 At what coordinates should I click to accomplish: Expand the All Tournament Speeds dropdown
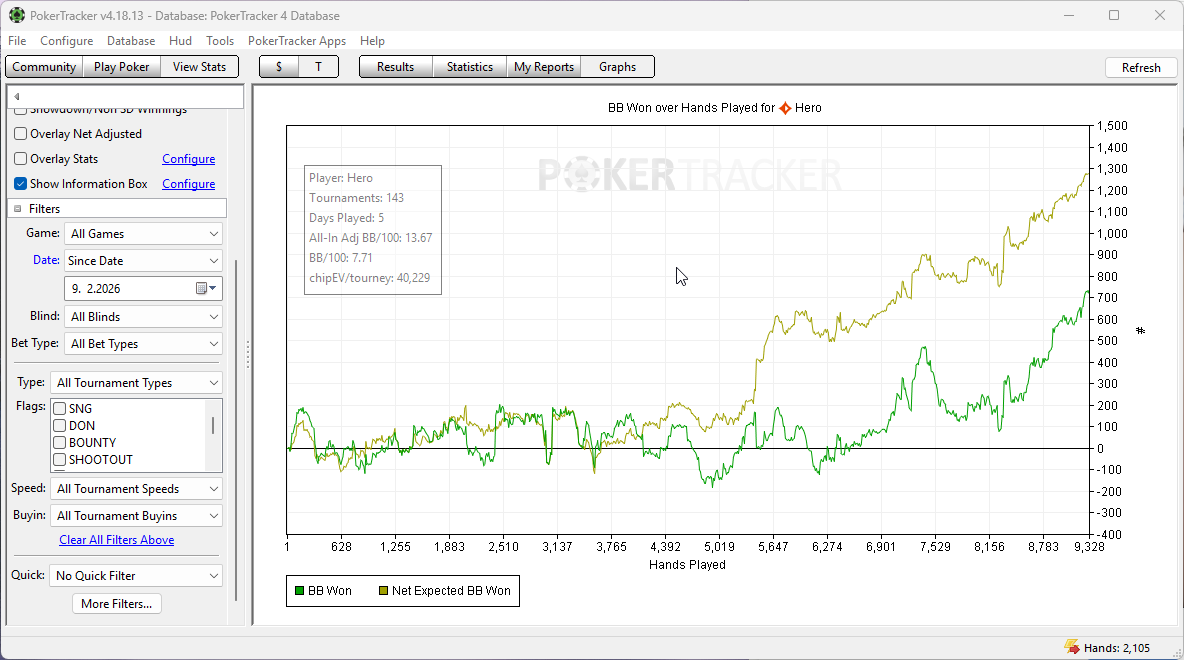pos(136,489)
